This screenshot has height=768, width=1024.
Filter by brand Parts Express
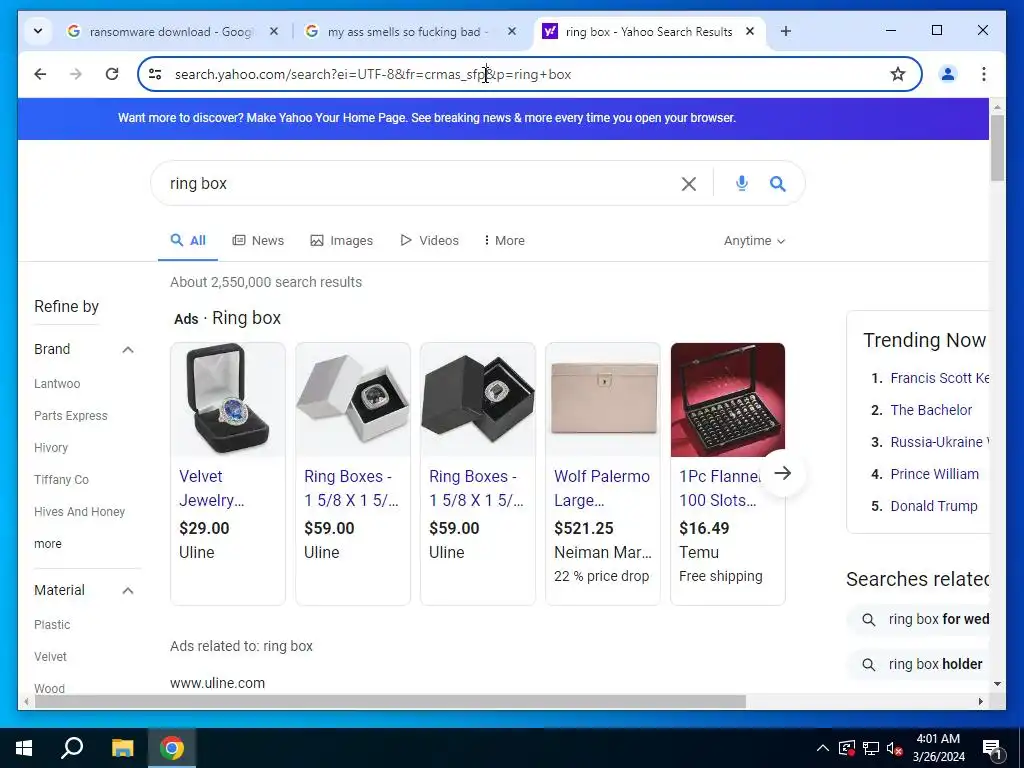71,416
